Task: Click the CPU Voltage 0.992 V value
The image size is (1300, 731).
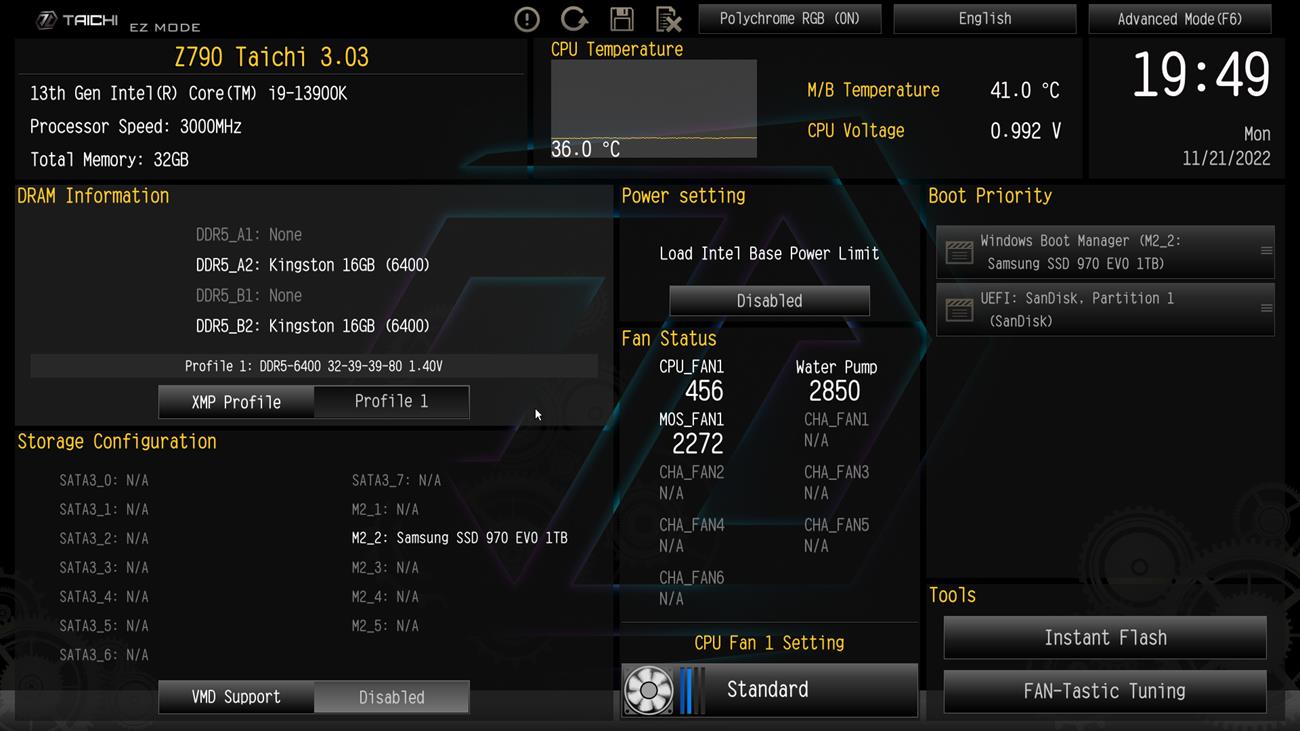Action: [1025, 131]
